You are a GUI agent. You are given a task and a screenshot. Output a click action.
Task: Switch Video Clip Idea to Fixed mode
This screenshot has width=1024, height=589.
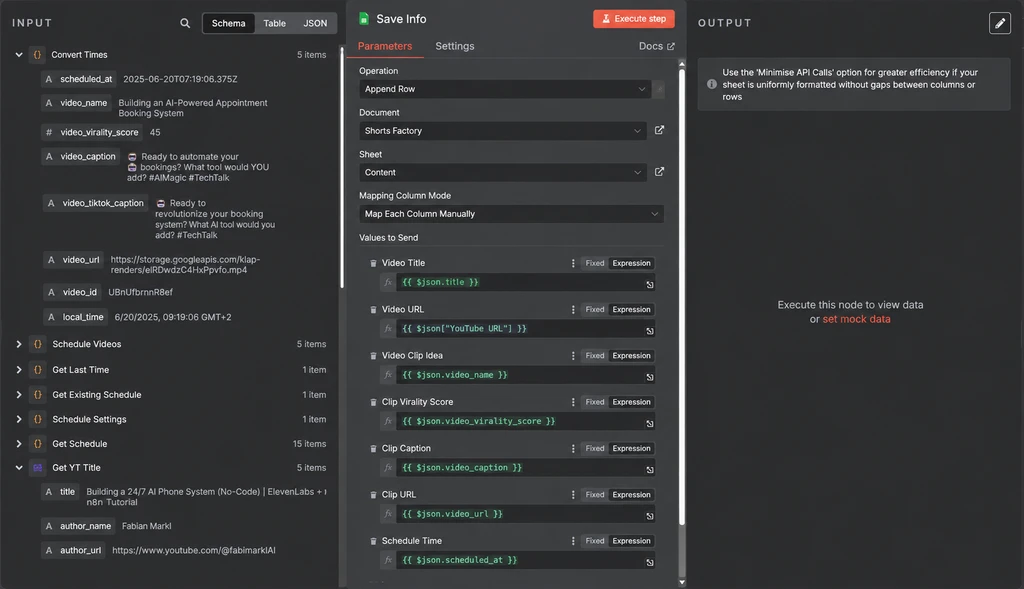pos(594,356)
